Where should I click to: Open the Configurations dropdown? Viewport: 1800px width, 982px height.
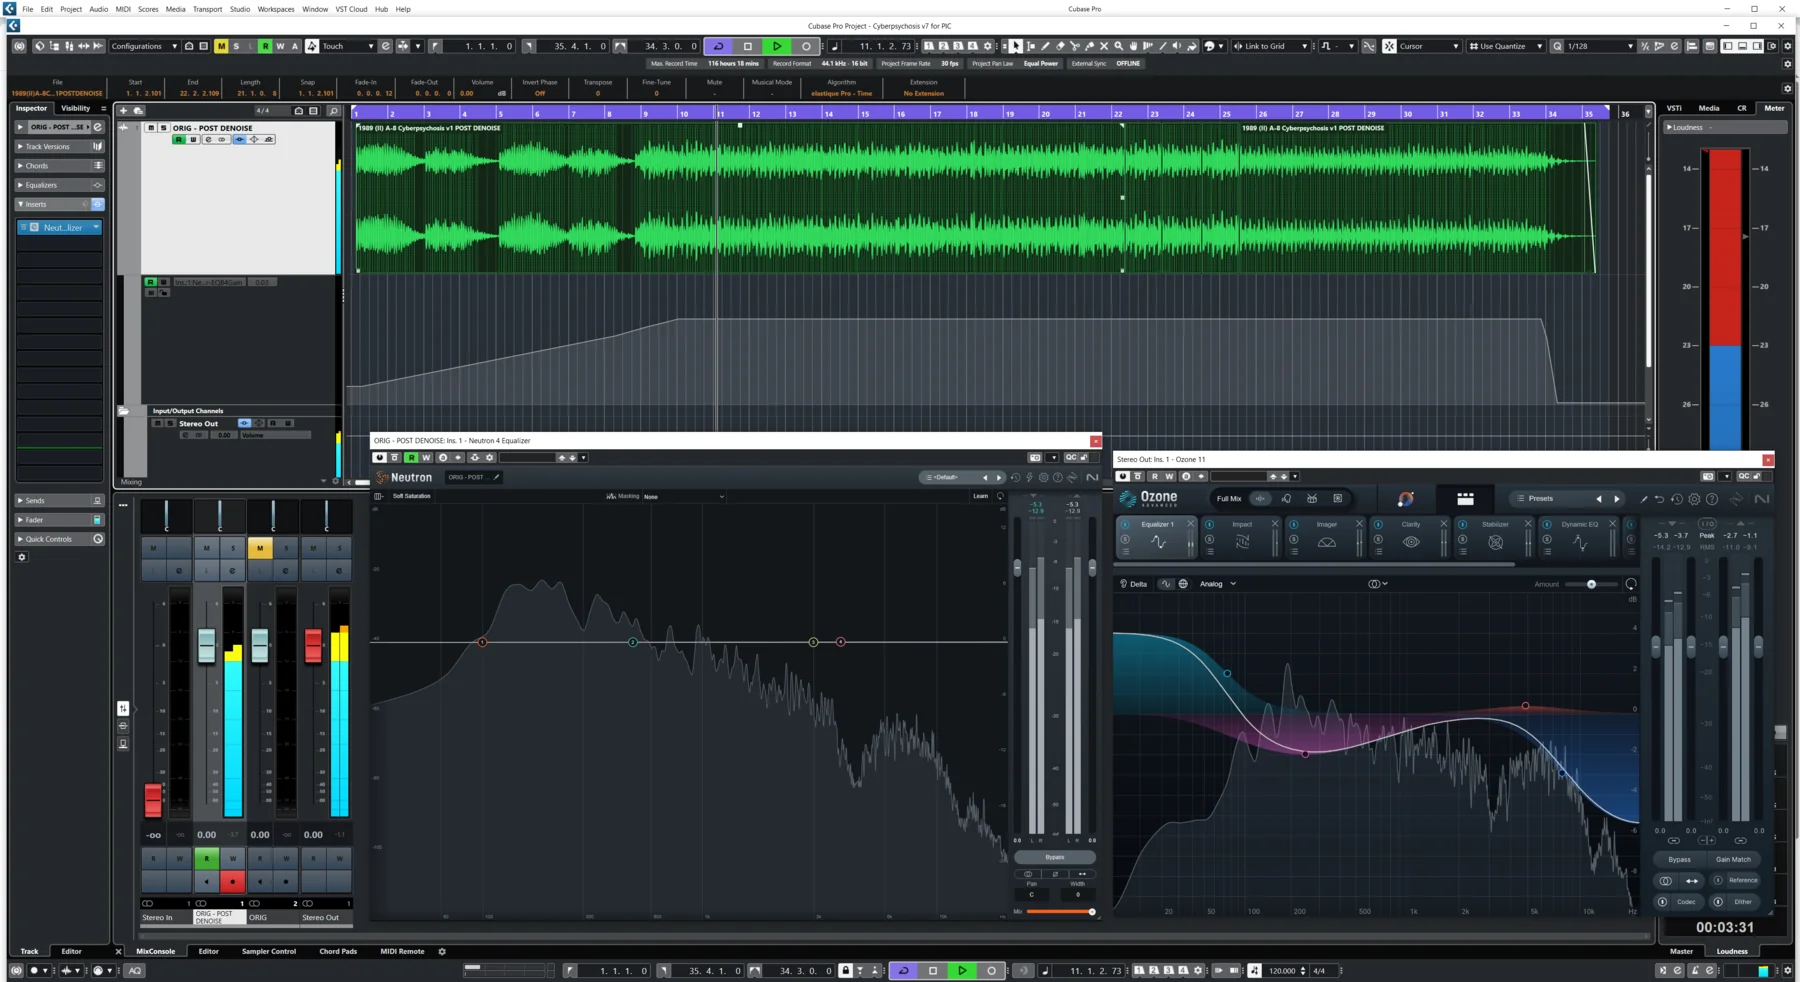tap(144, 46)
